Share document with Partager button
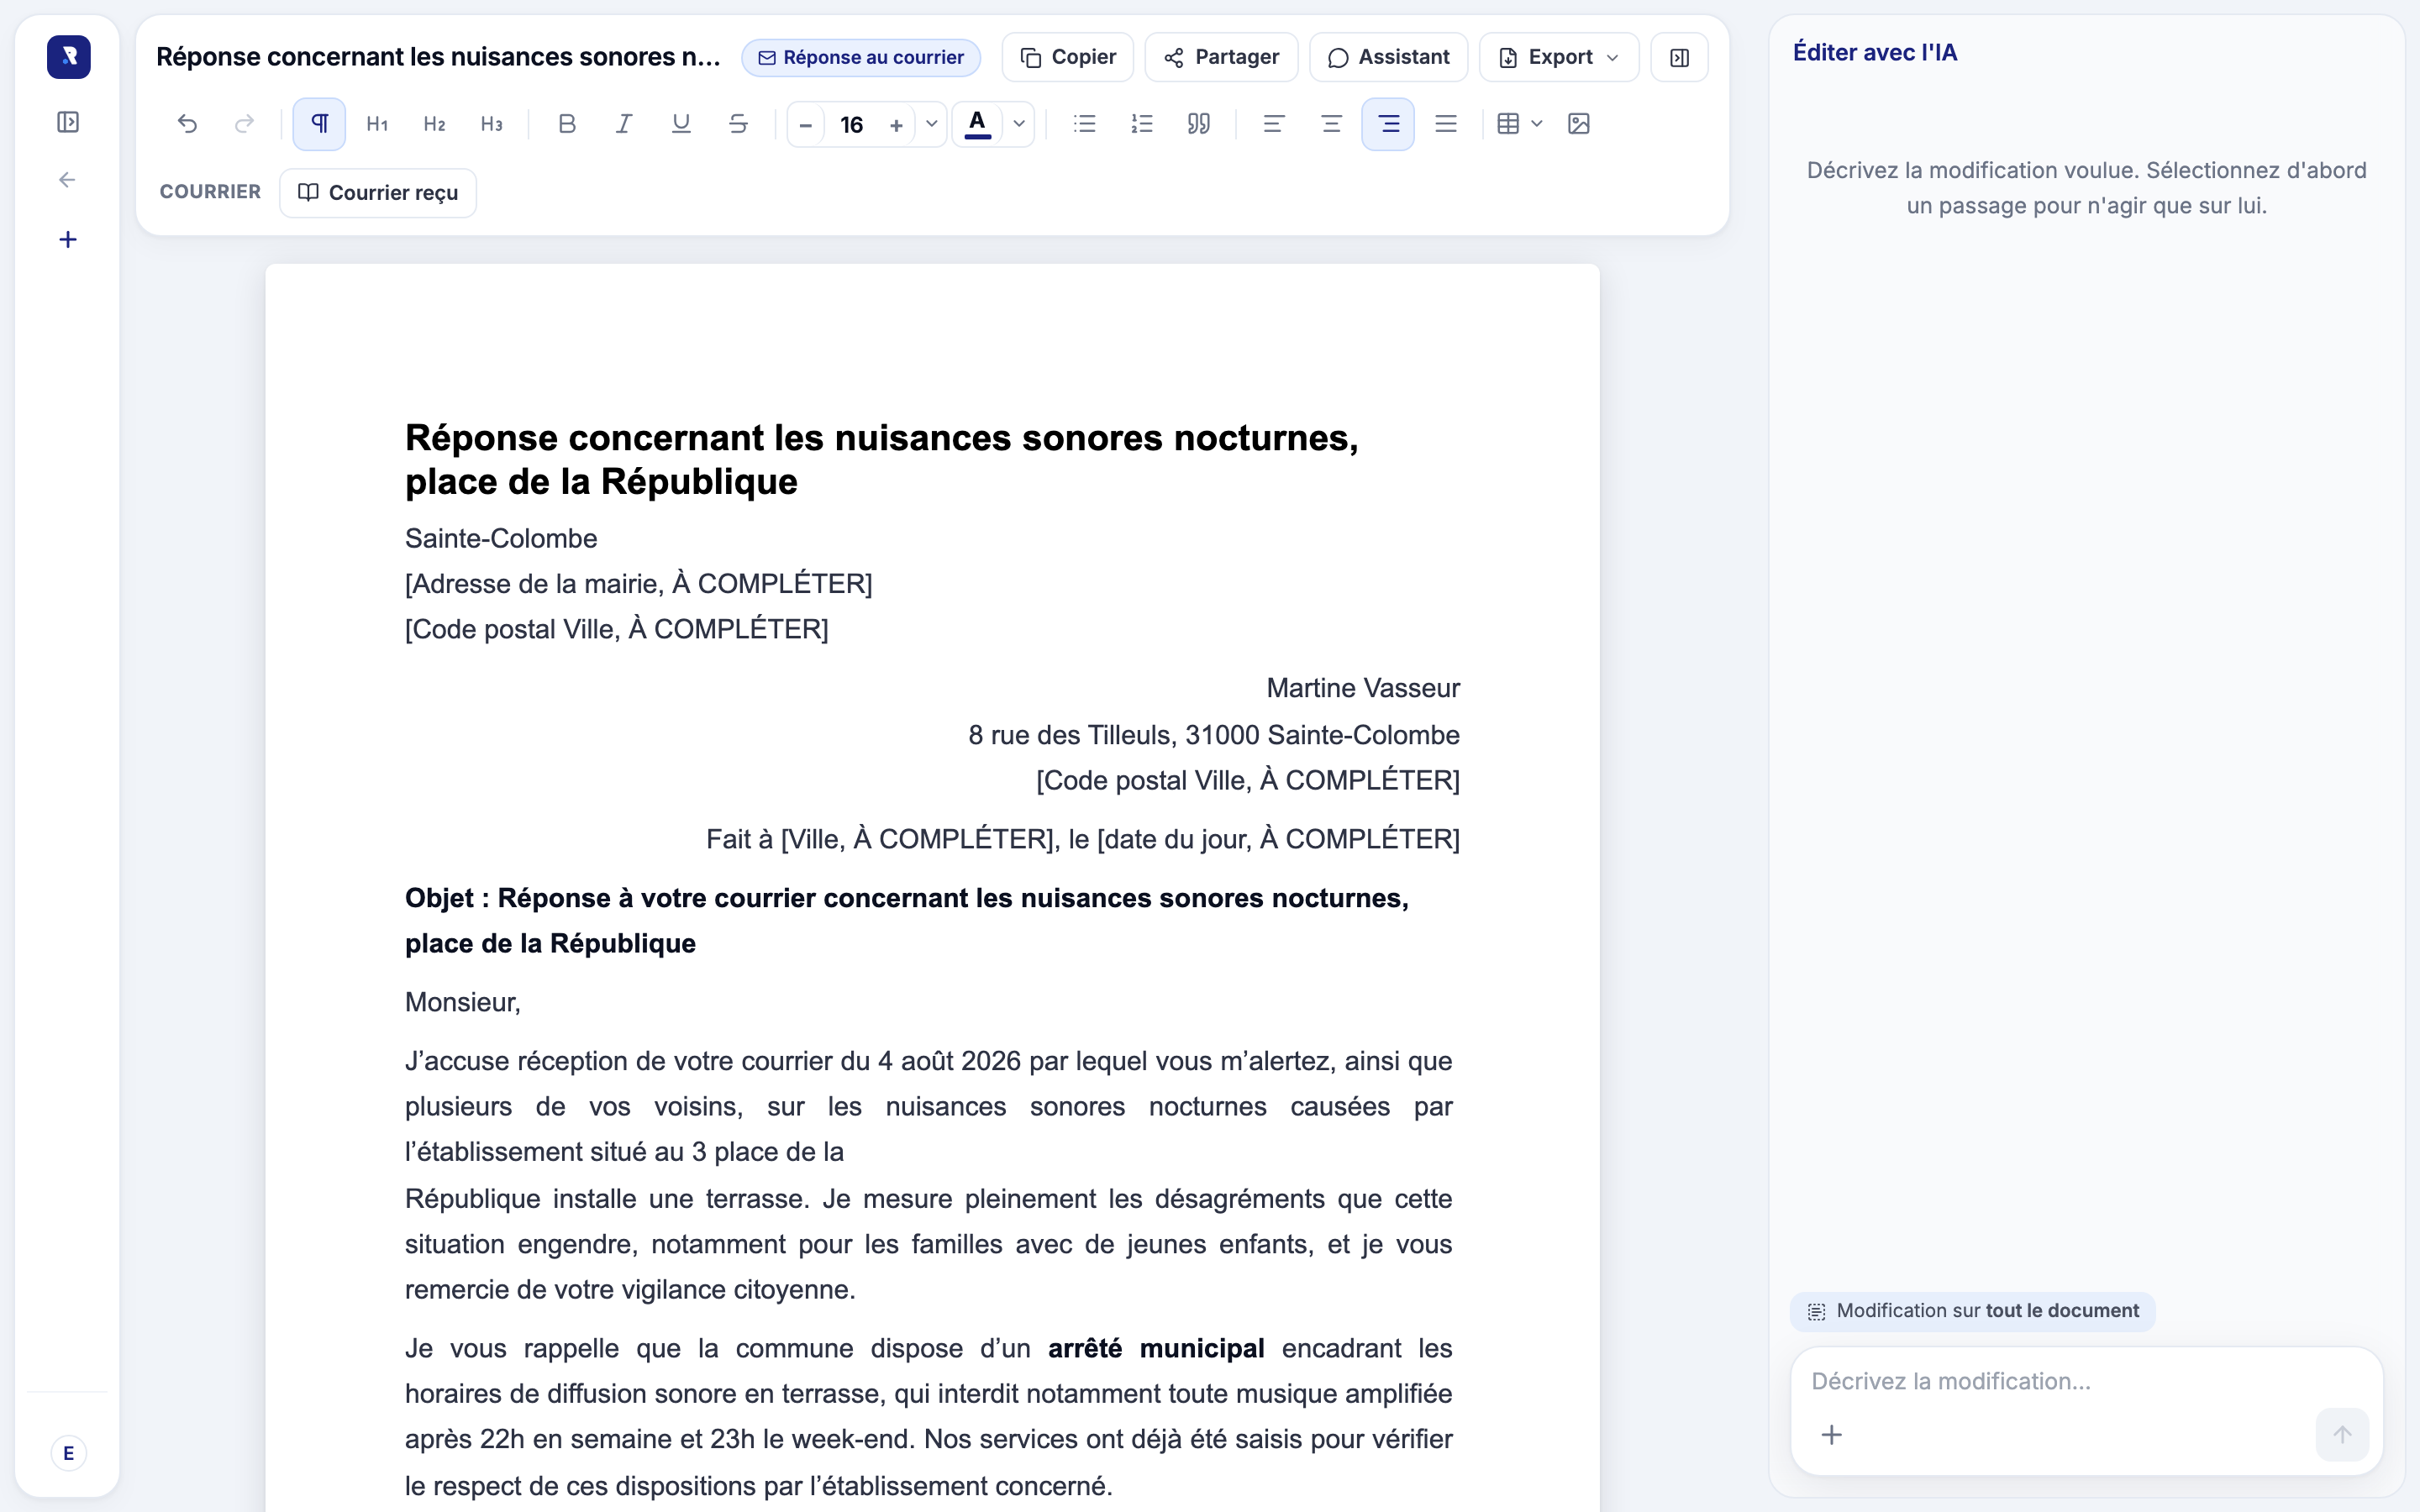Image resolution: width=2420 pixels, height=1512 pixels. point(1222,57)
